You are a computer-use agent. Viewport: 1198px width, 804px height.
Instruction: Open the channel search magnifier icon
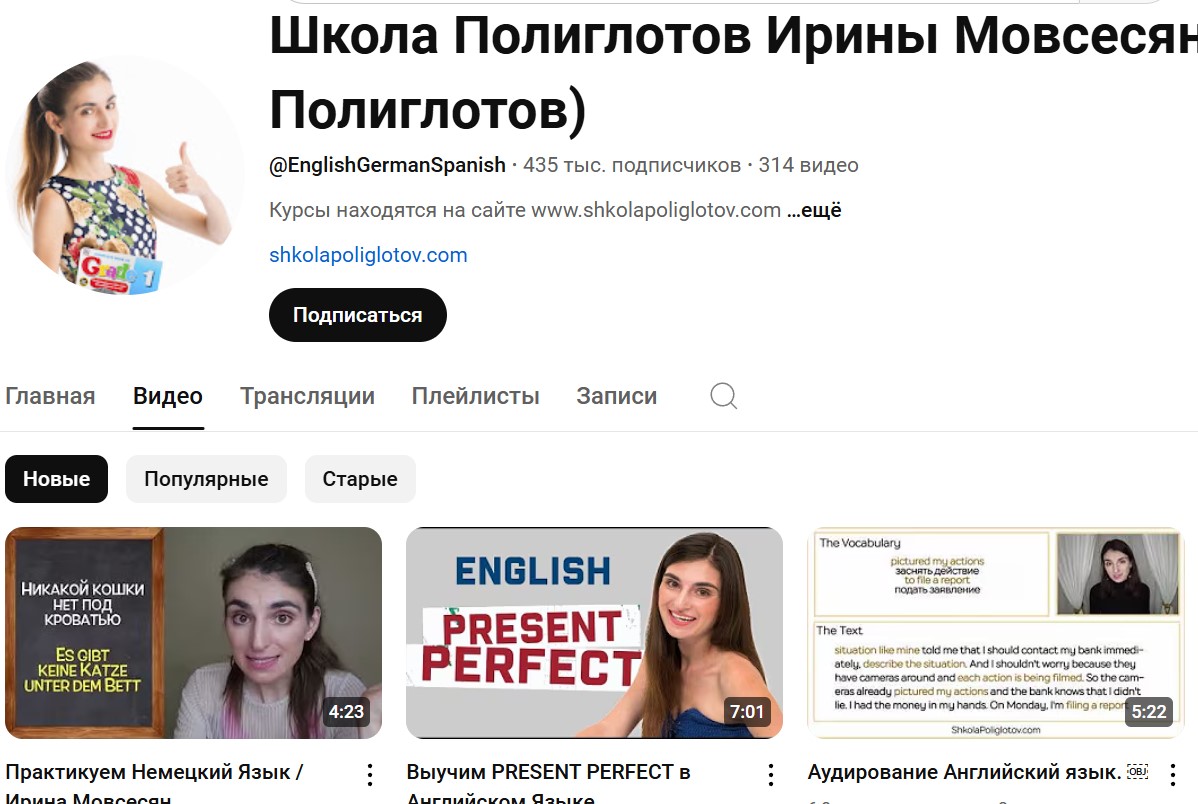723,396
